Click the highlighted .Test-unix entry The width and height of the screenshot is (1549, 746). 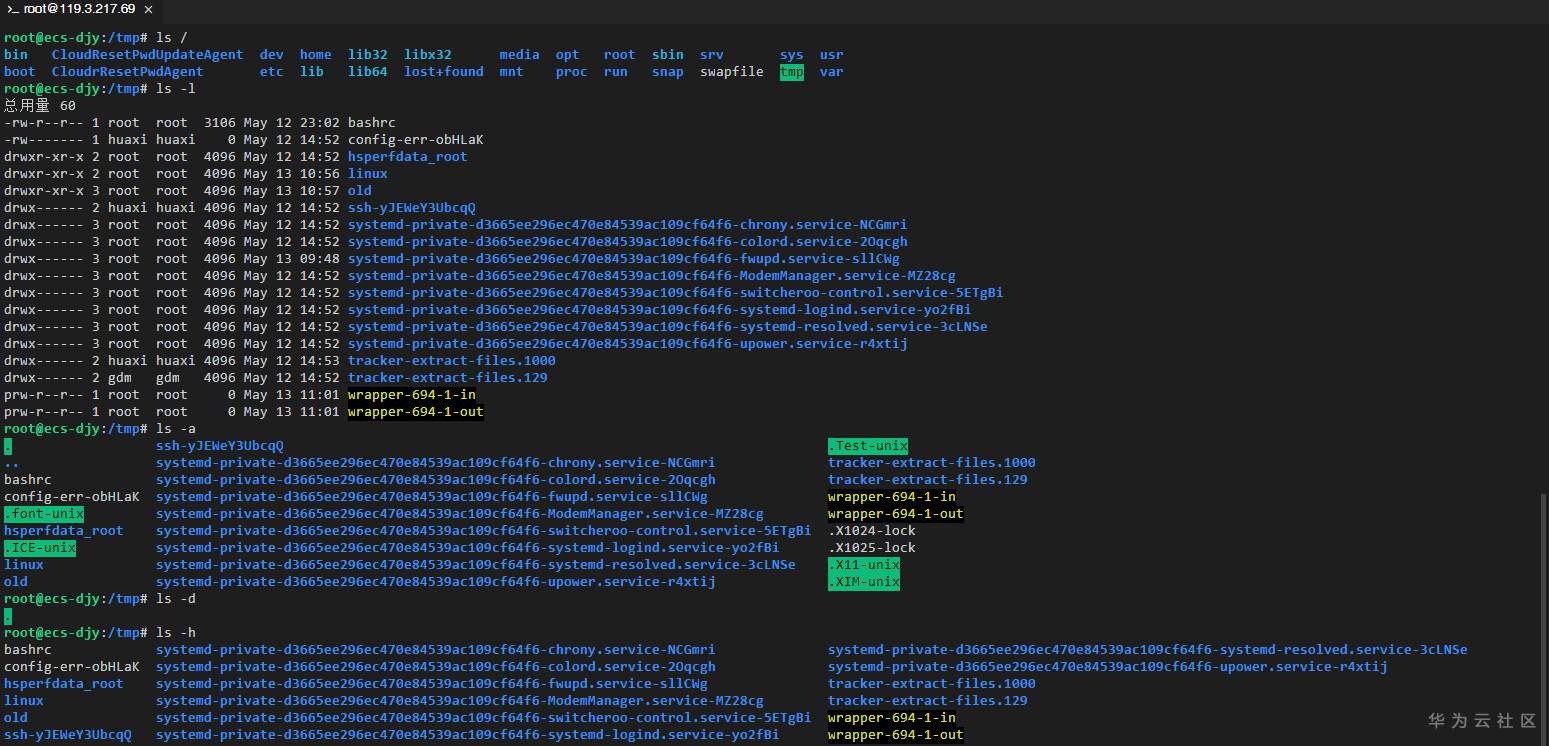[x=867, y=446]
